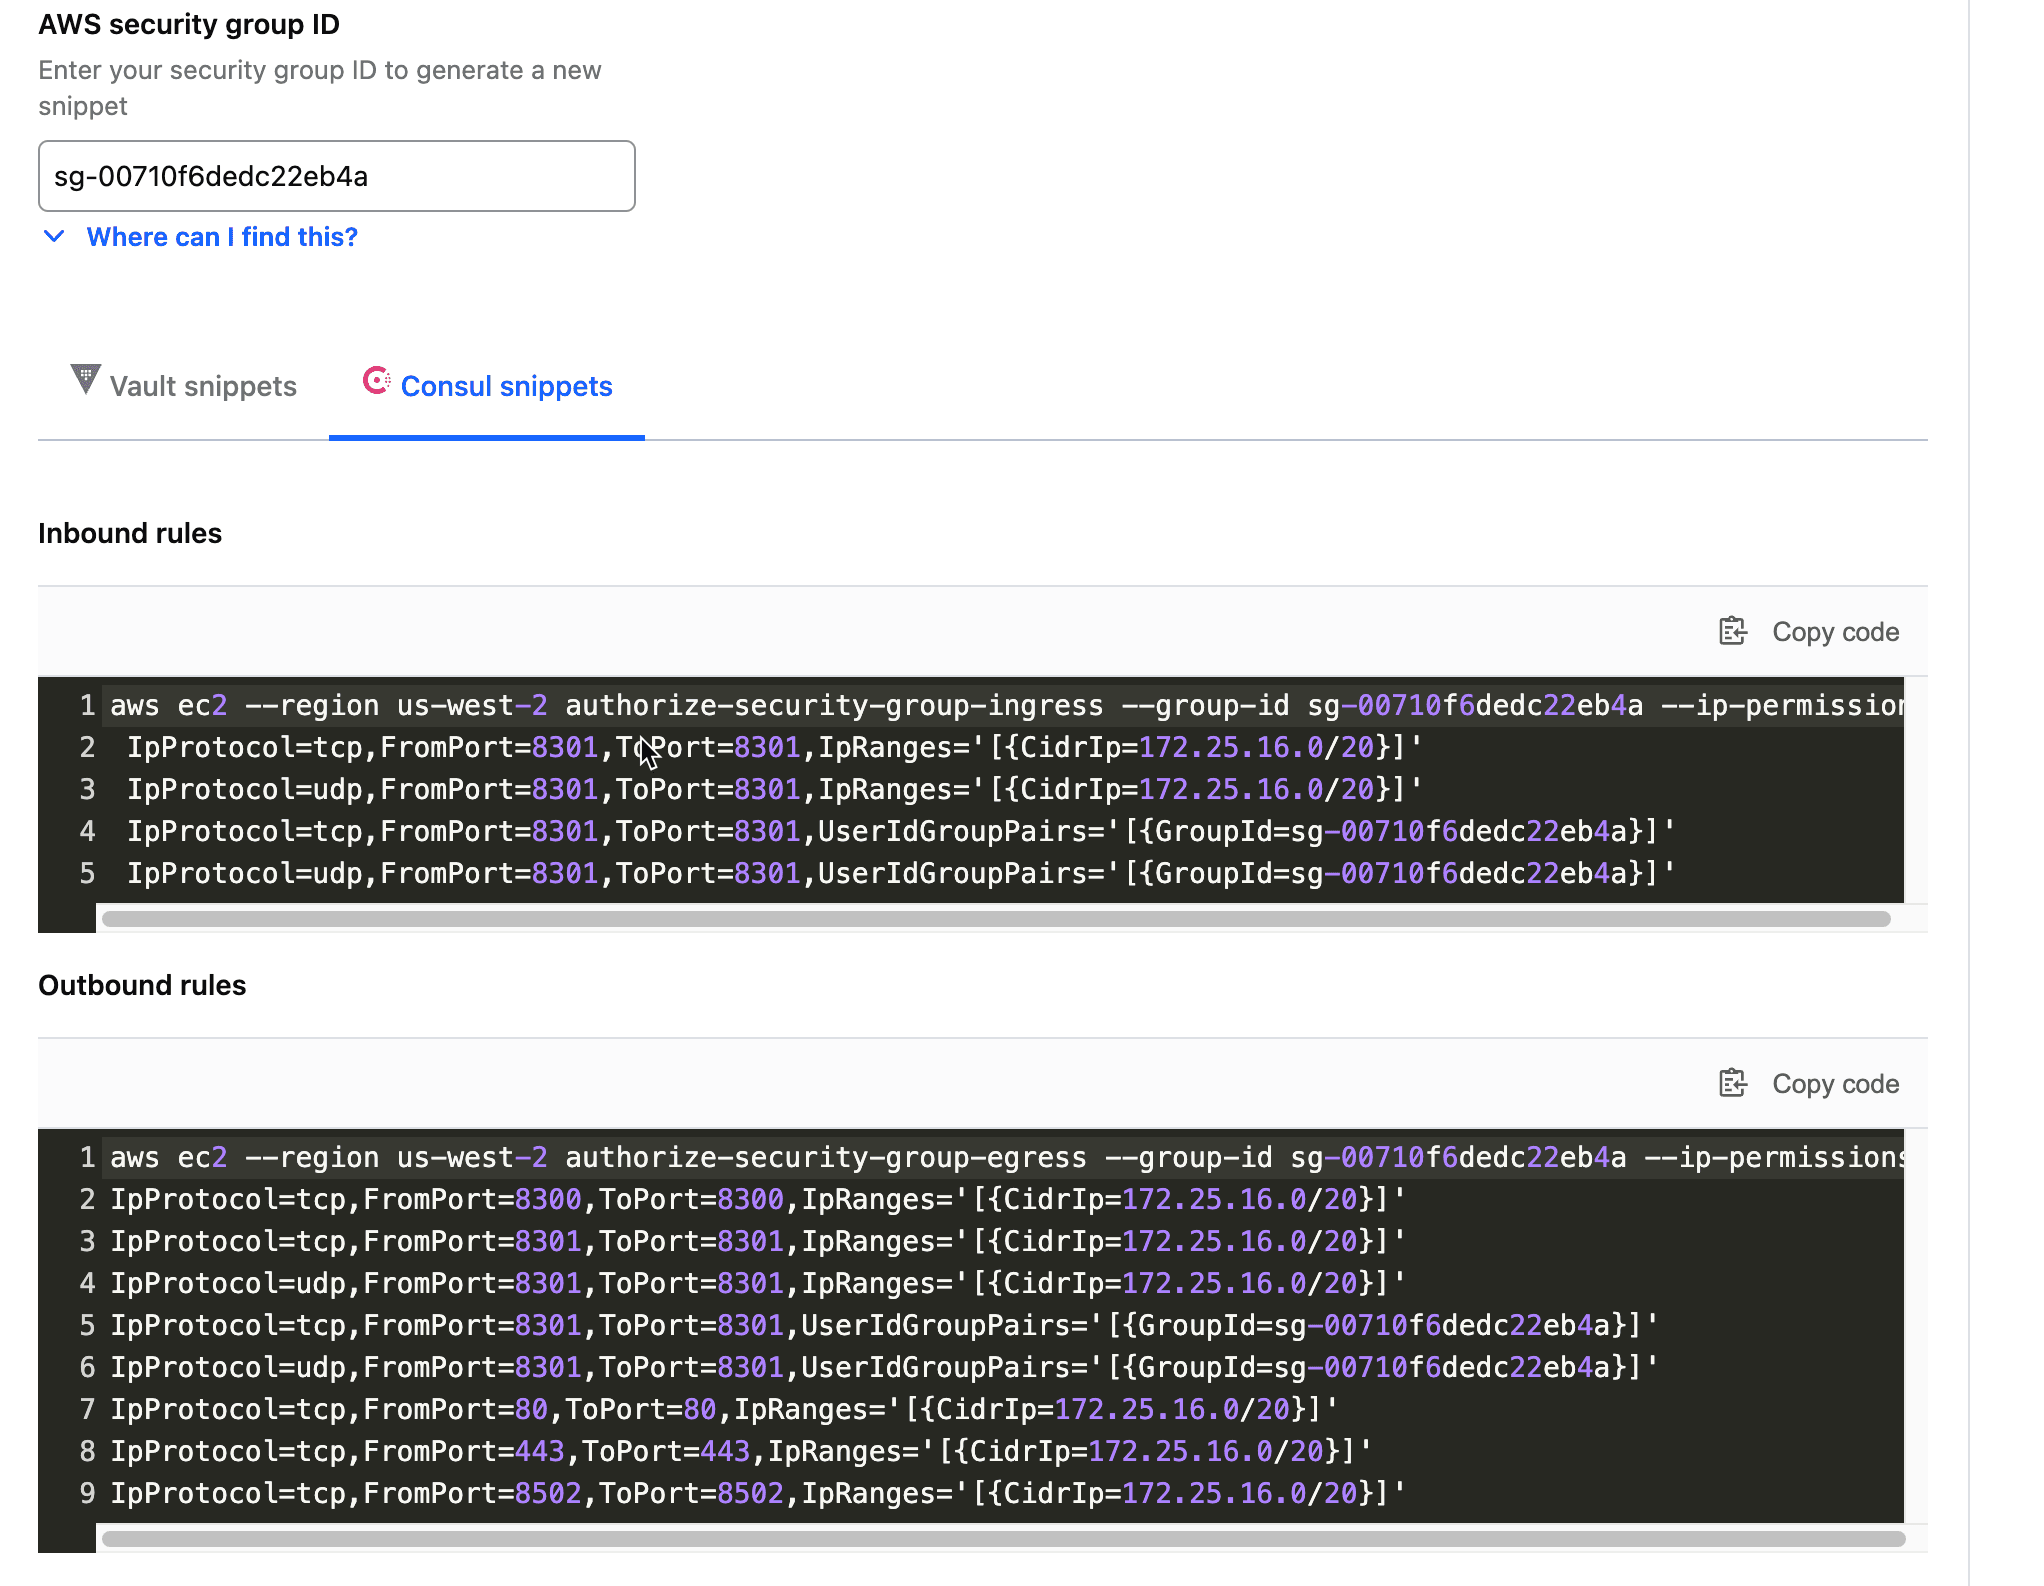This screenshot has height=1586, width=2044.
Task: Click the 'Outbound rules' heading
Action: pyautogui.click(x=142, y=985)
